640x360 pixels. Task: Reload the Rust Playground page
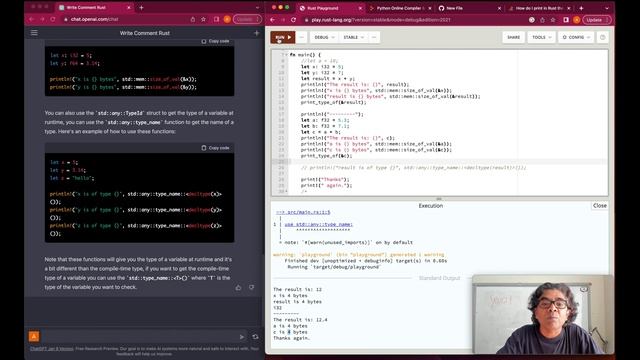[293, 20]
